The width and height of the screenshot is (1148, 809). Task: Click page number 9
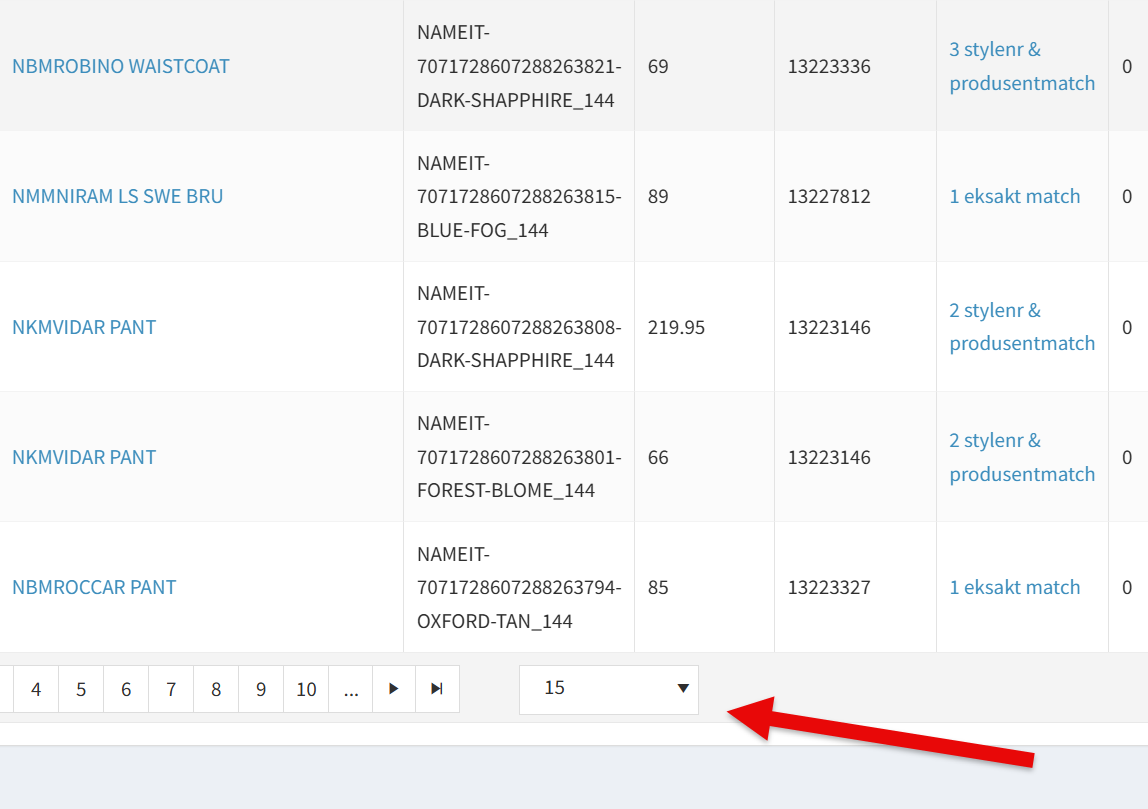click(261, 689)
